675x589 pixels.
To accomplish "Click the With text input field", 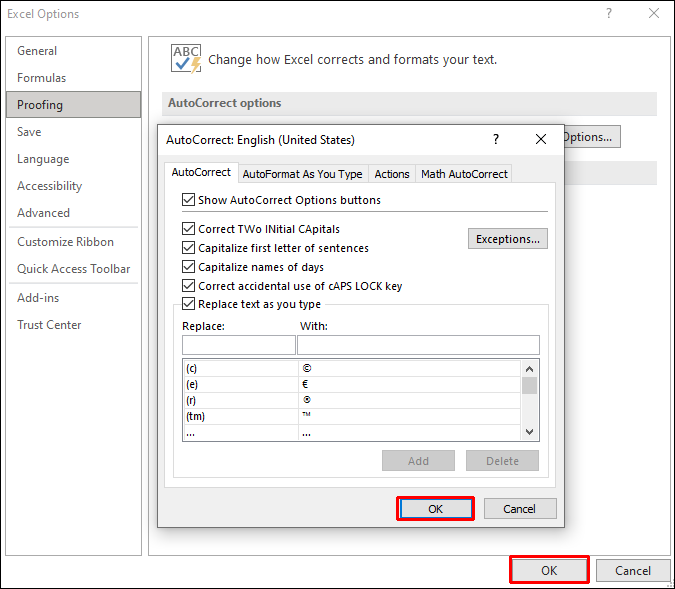I will [x=418, y=345].
